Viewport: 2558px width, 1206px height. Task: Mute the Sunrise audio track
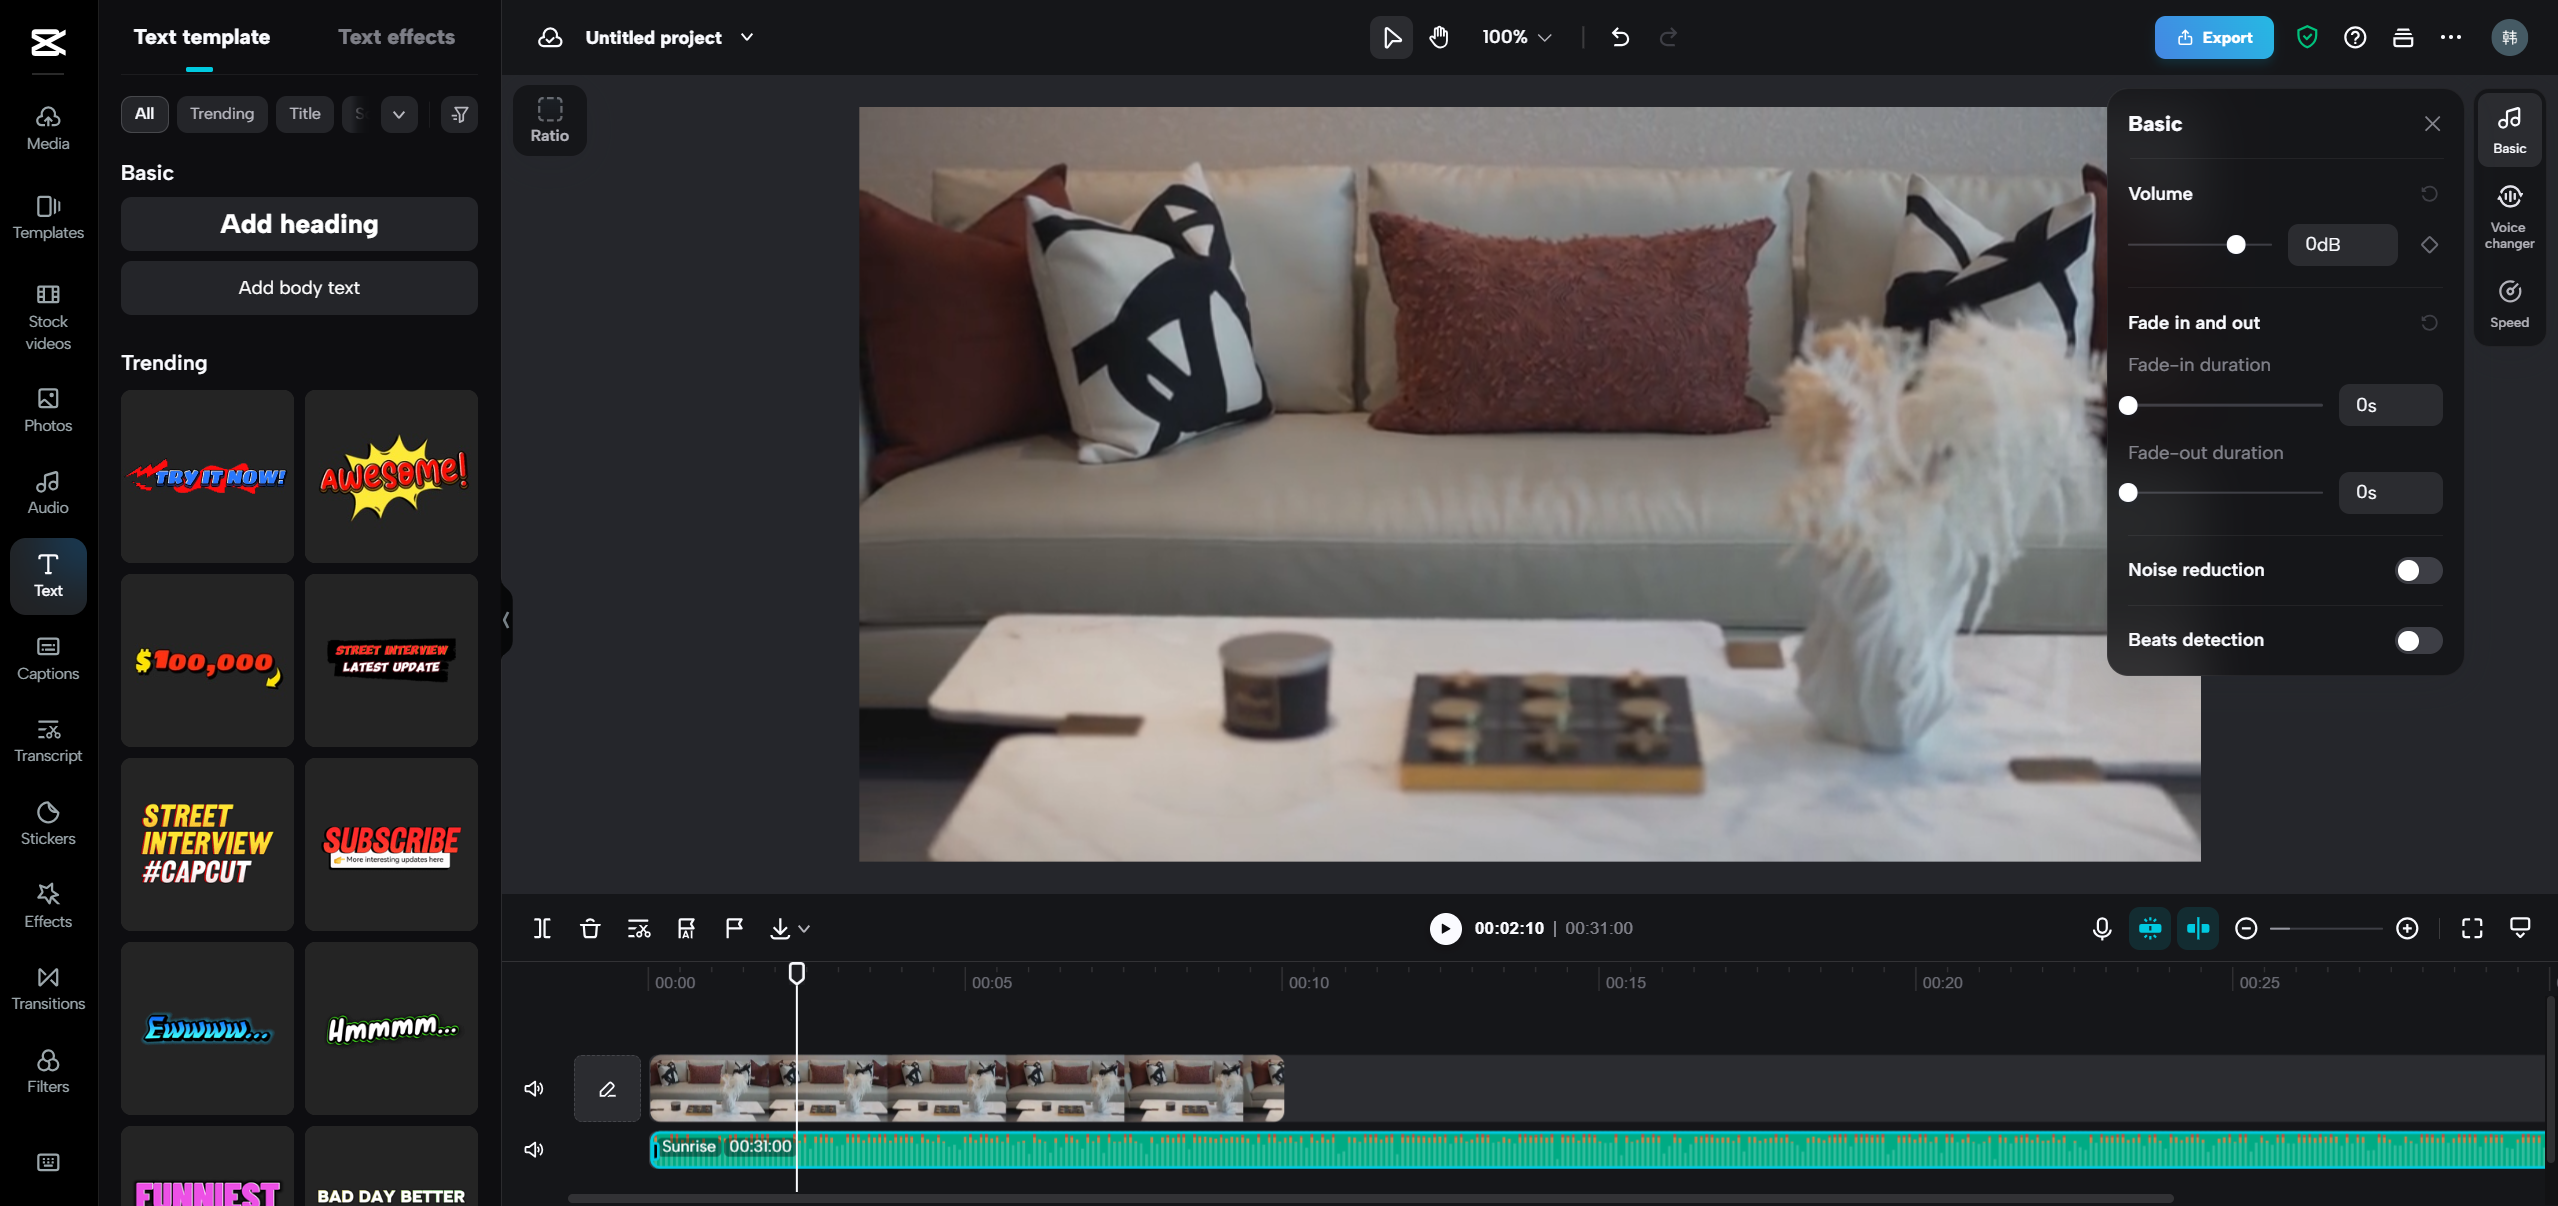tap(533, 1150)
